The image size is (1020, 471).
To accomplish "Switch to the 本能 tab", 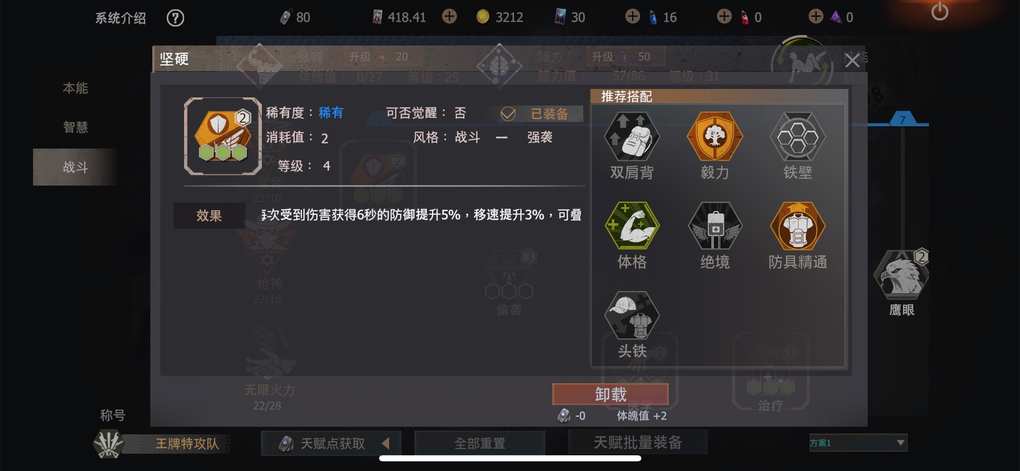I will [75, 88].
